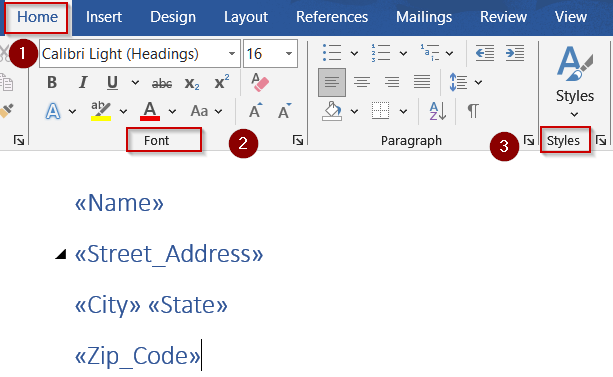The height and width of the screenshot is (377, 613).
Task: Center align the text
Action: point(362,82)
